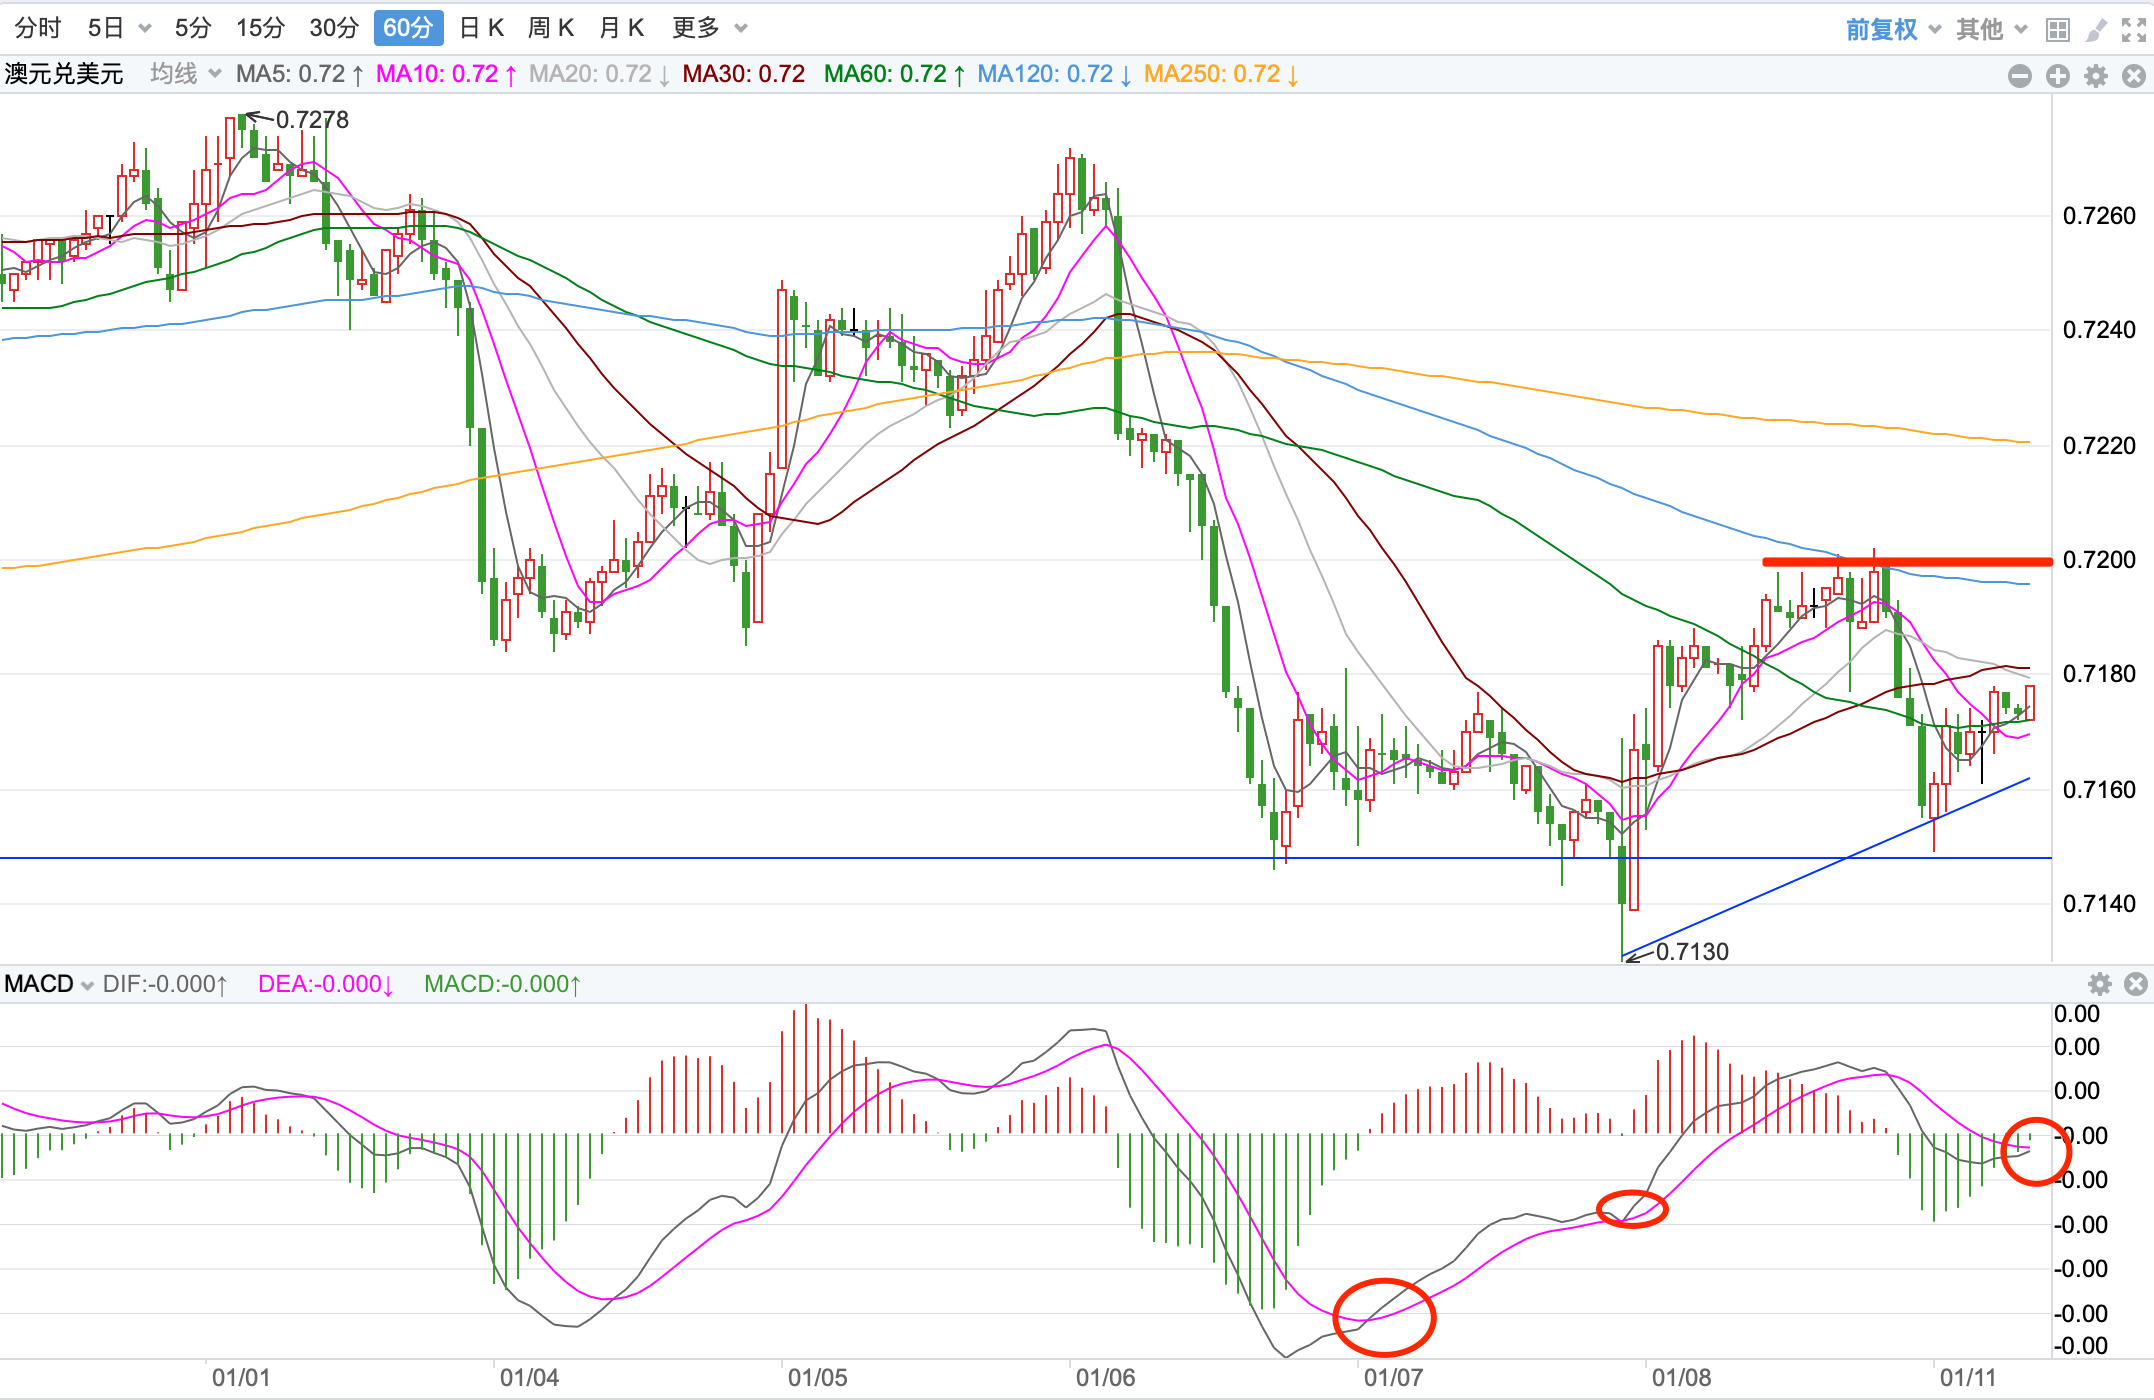2154x1400 pixels.
Task: Click the 0.7180 price axis label
Action: tap(2099, 674)
